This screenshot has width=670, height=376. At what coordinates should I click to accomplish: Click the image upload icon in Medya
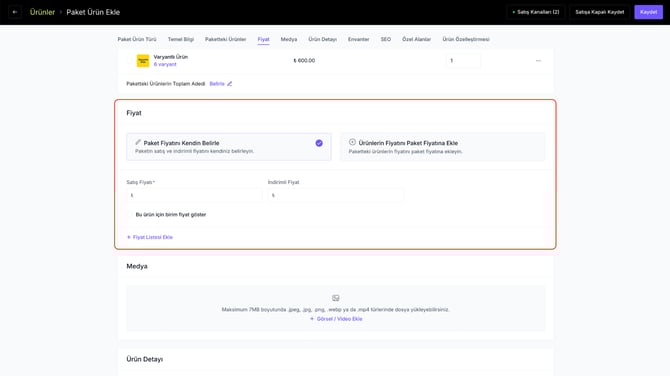335,298
